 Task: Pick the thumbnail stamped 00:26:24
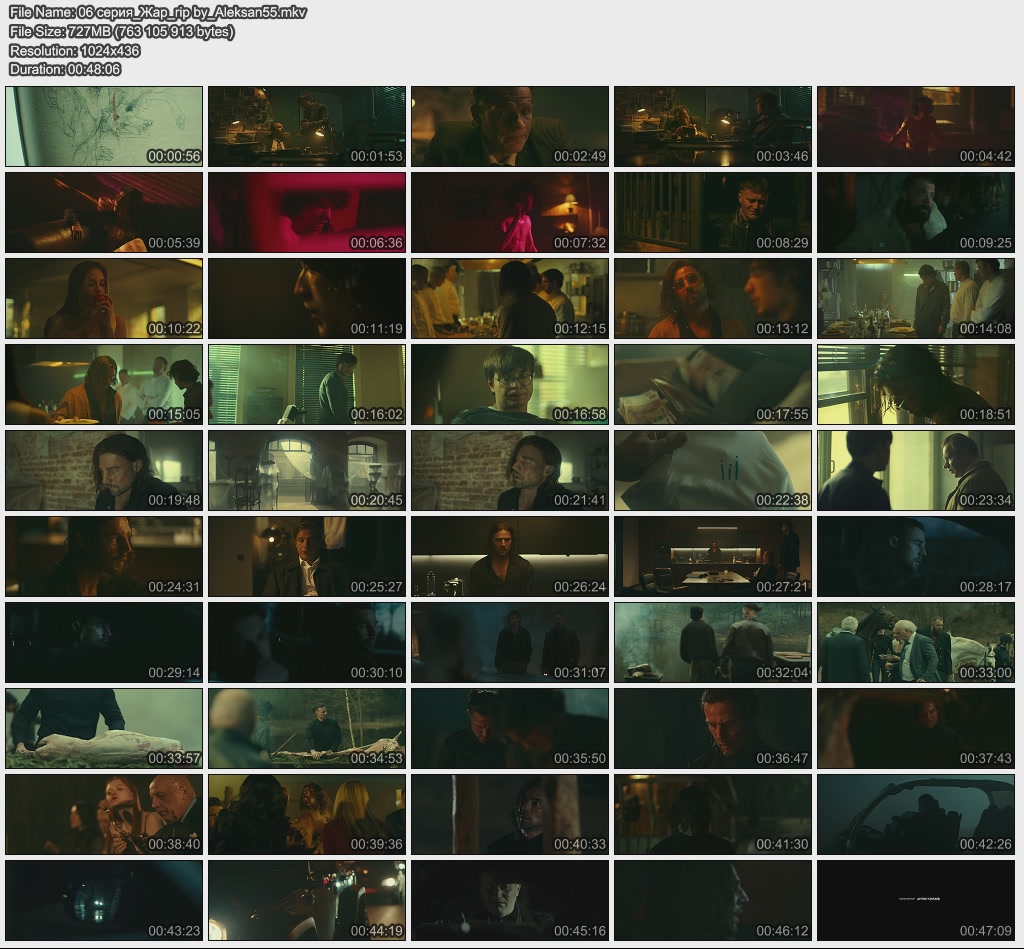point(510,556)
